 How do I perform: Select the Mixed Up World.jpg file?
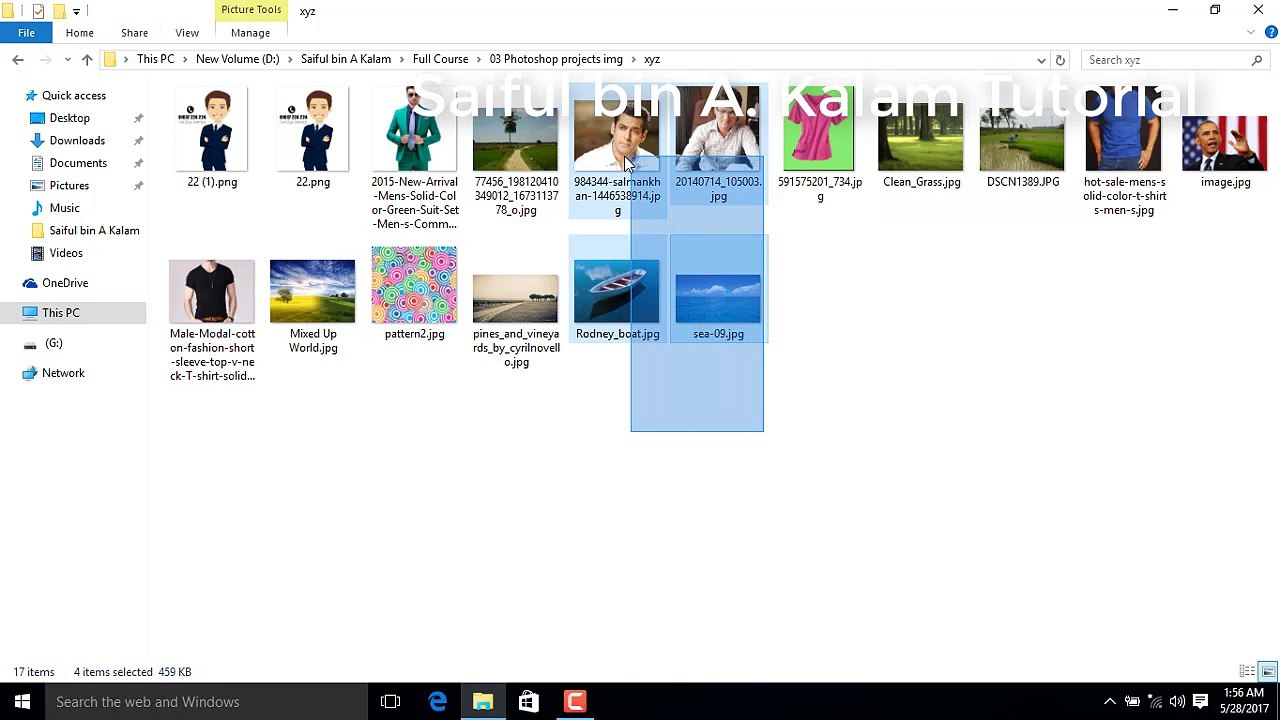tap(313, 306)
